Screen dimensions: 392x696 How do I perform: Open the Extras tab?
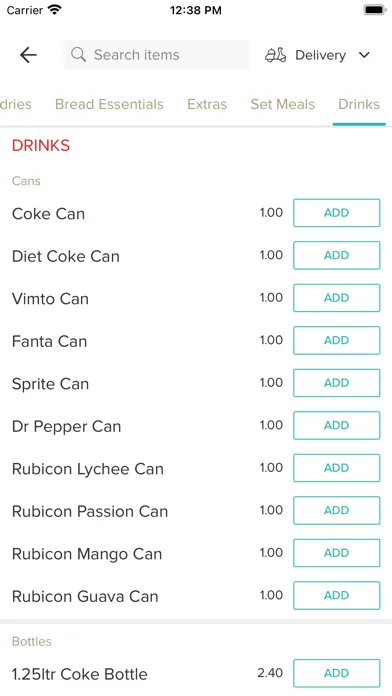click(207, 104)
